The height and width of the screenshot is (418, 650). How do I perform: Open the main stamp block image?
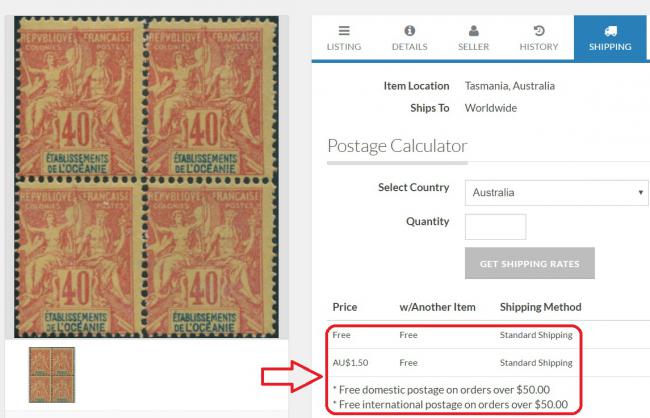coord(146,177)
